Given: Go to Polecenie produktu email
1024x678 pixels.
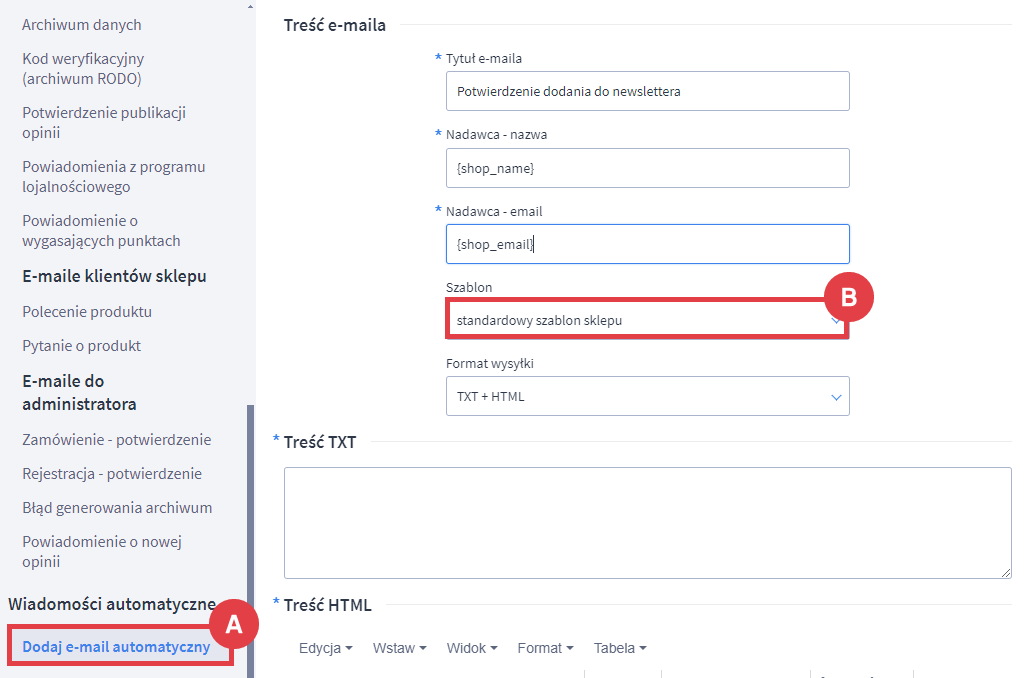Looking at the screenshot, I should (87, 311).
